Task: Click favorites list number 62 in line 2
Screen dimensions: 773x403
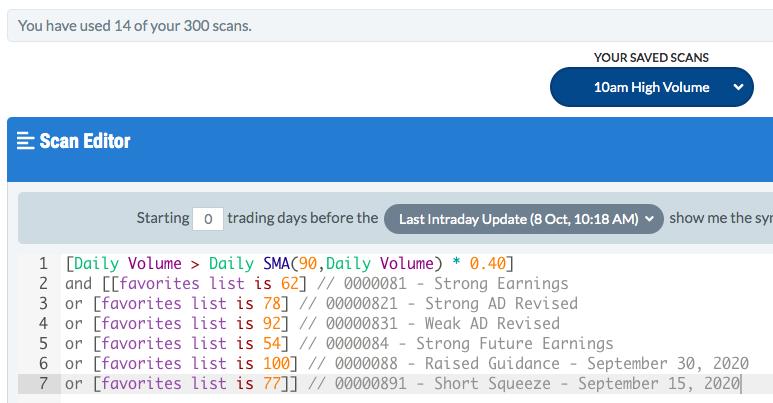Action: coord(290,284)
